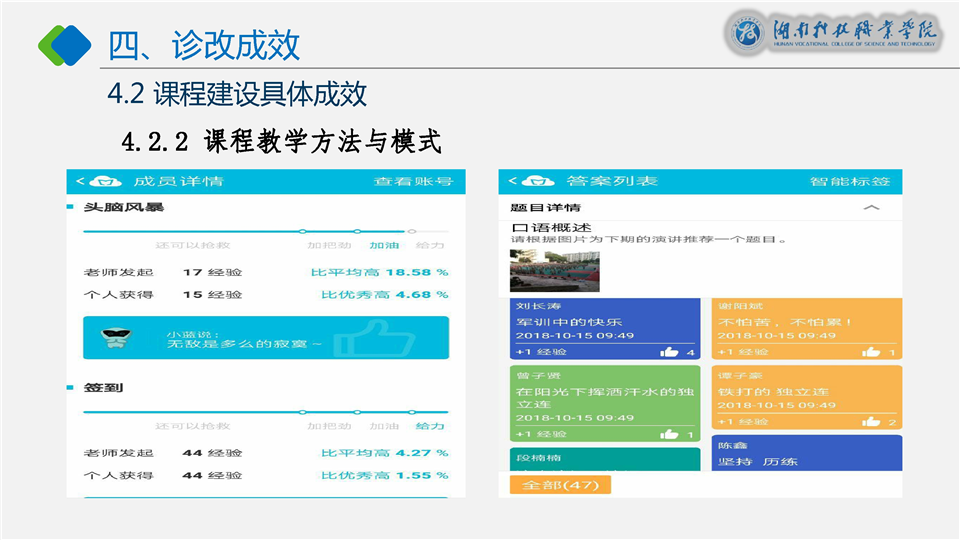Click the 小蓝说 banner
This screenshot has width=960, height=540.
pos(265,338)
